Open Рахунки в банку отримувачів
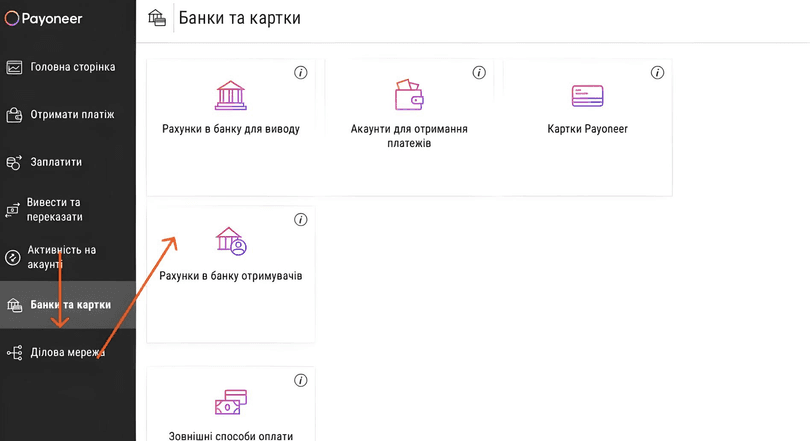This screenshot has width=810, height=441. pos(231,275)
